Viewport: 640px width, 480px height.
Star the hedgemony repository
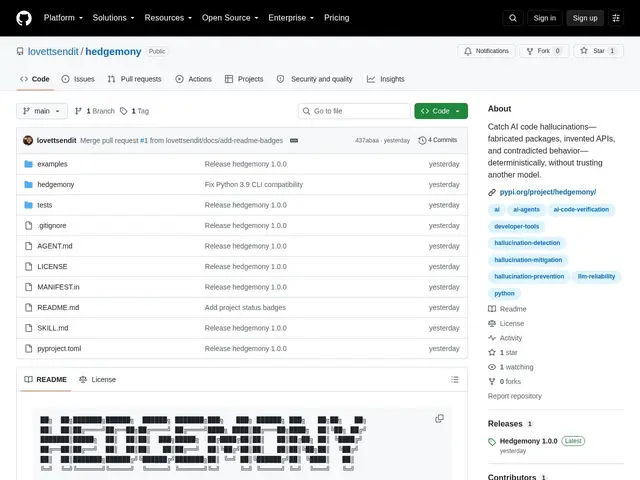point(598,51)
